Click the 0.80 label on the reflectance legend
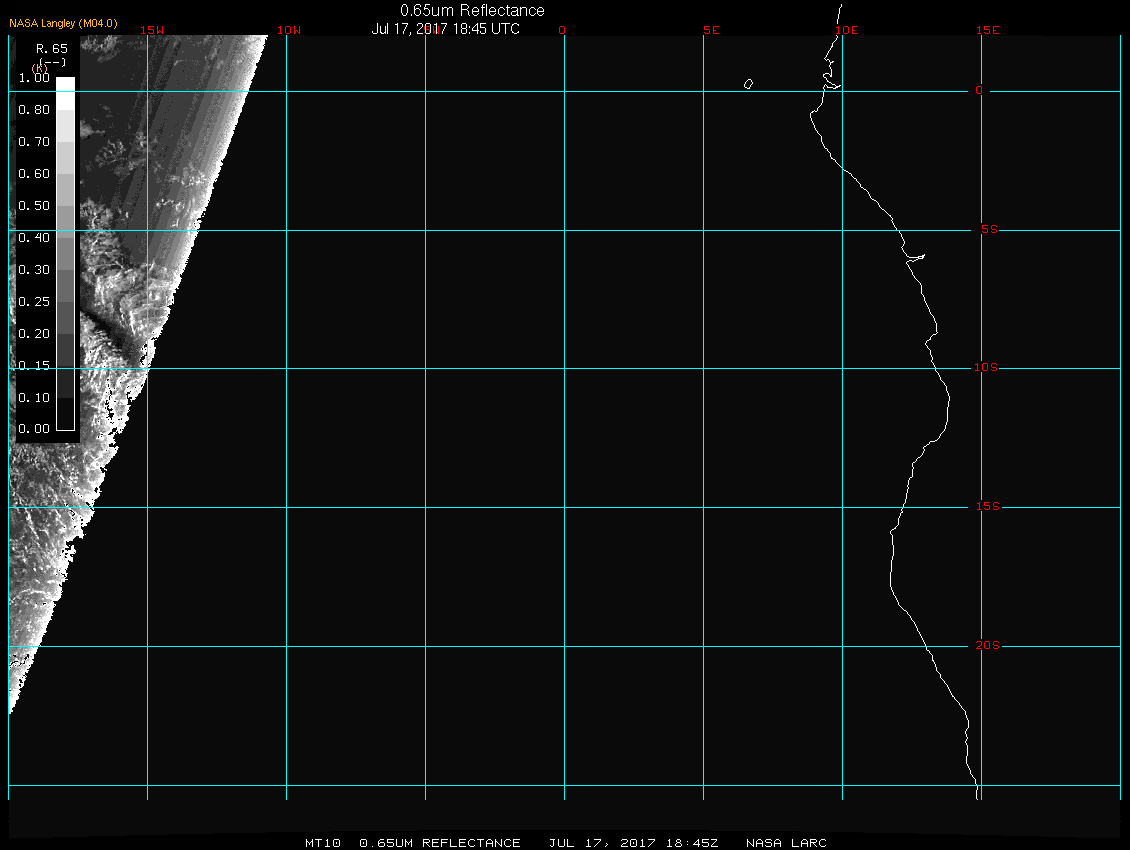The width and height of the screenshot is (1130, 850). pyautogui.click(x=34, y=110)
